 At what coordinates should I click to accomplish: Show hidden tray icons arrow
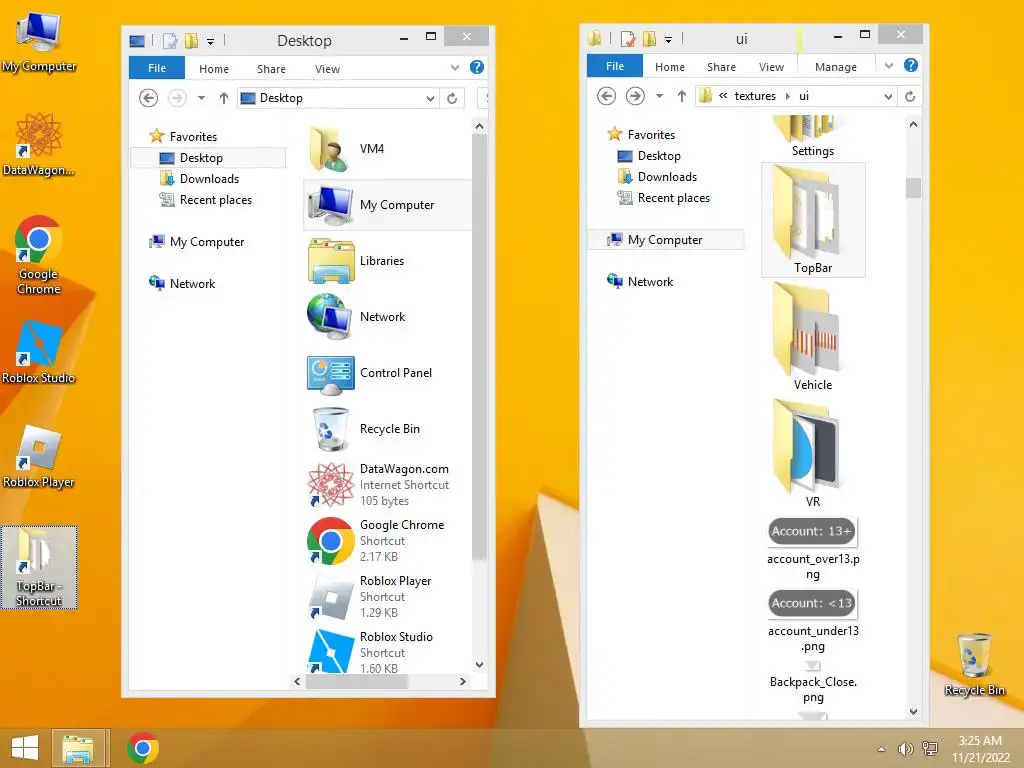882,749
